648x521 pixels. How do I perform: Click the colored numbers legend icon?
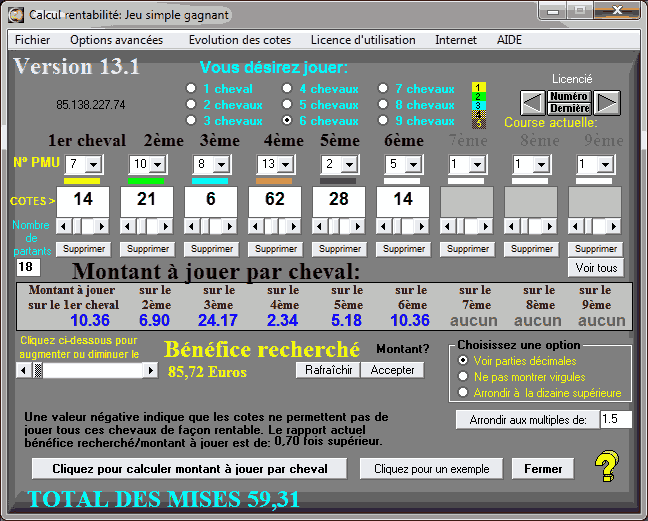coord(479,105)
